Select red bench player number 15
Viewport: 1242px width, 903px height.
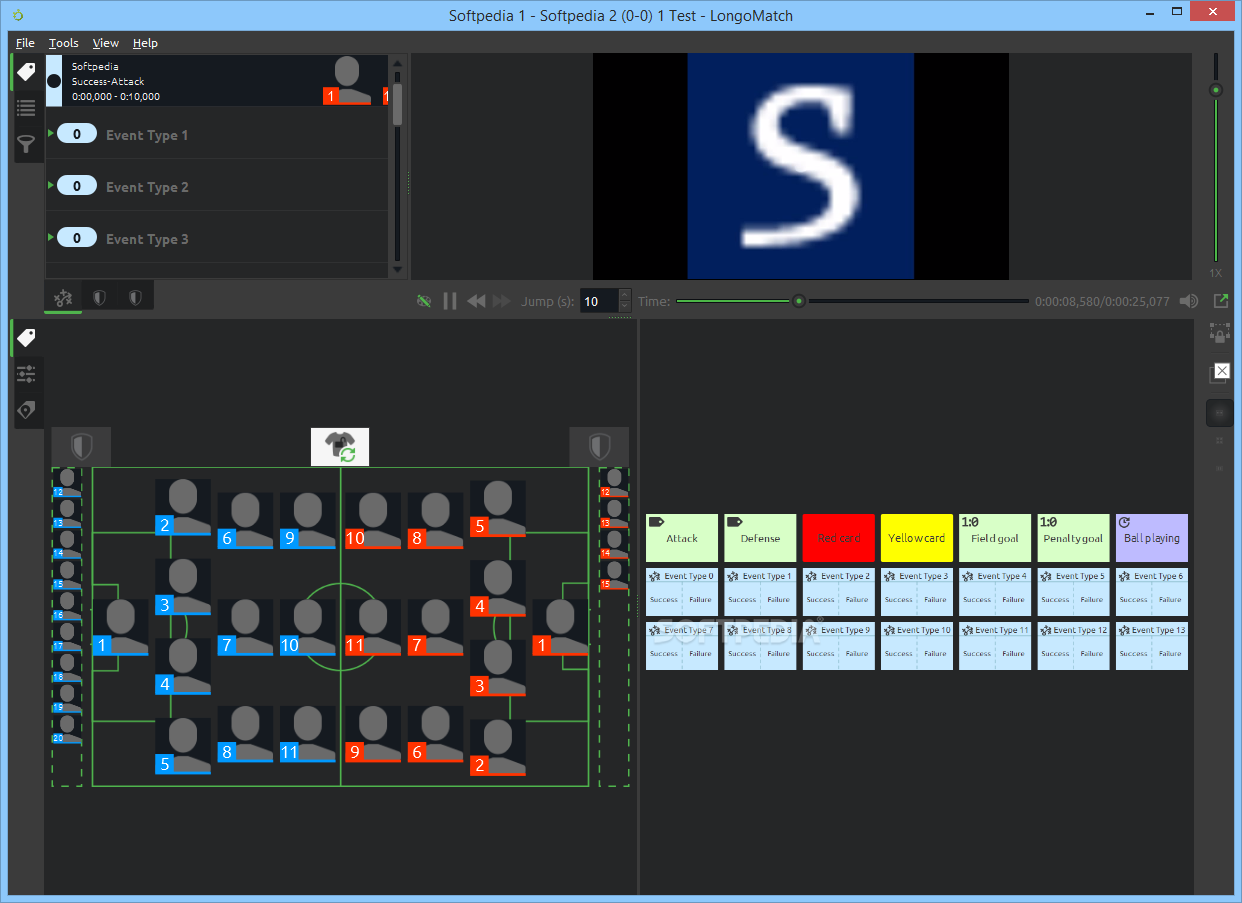coord(613,575)
